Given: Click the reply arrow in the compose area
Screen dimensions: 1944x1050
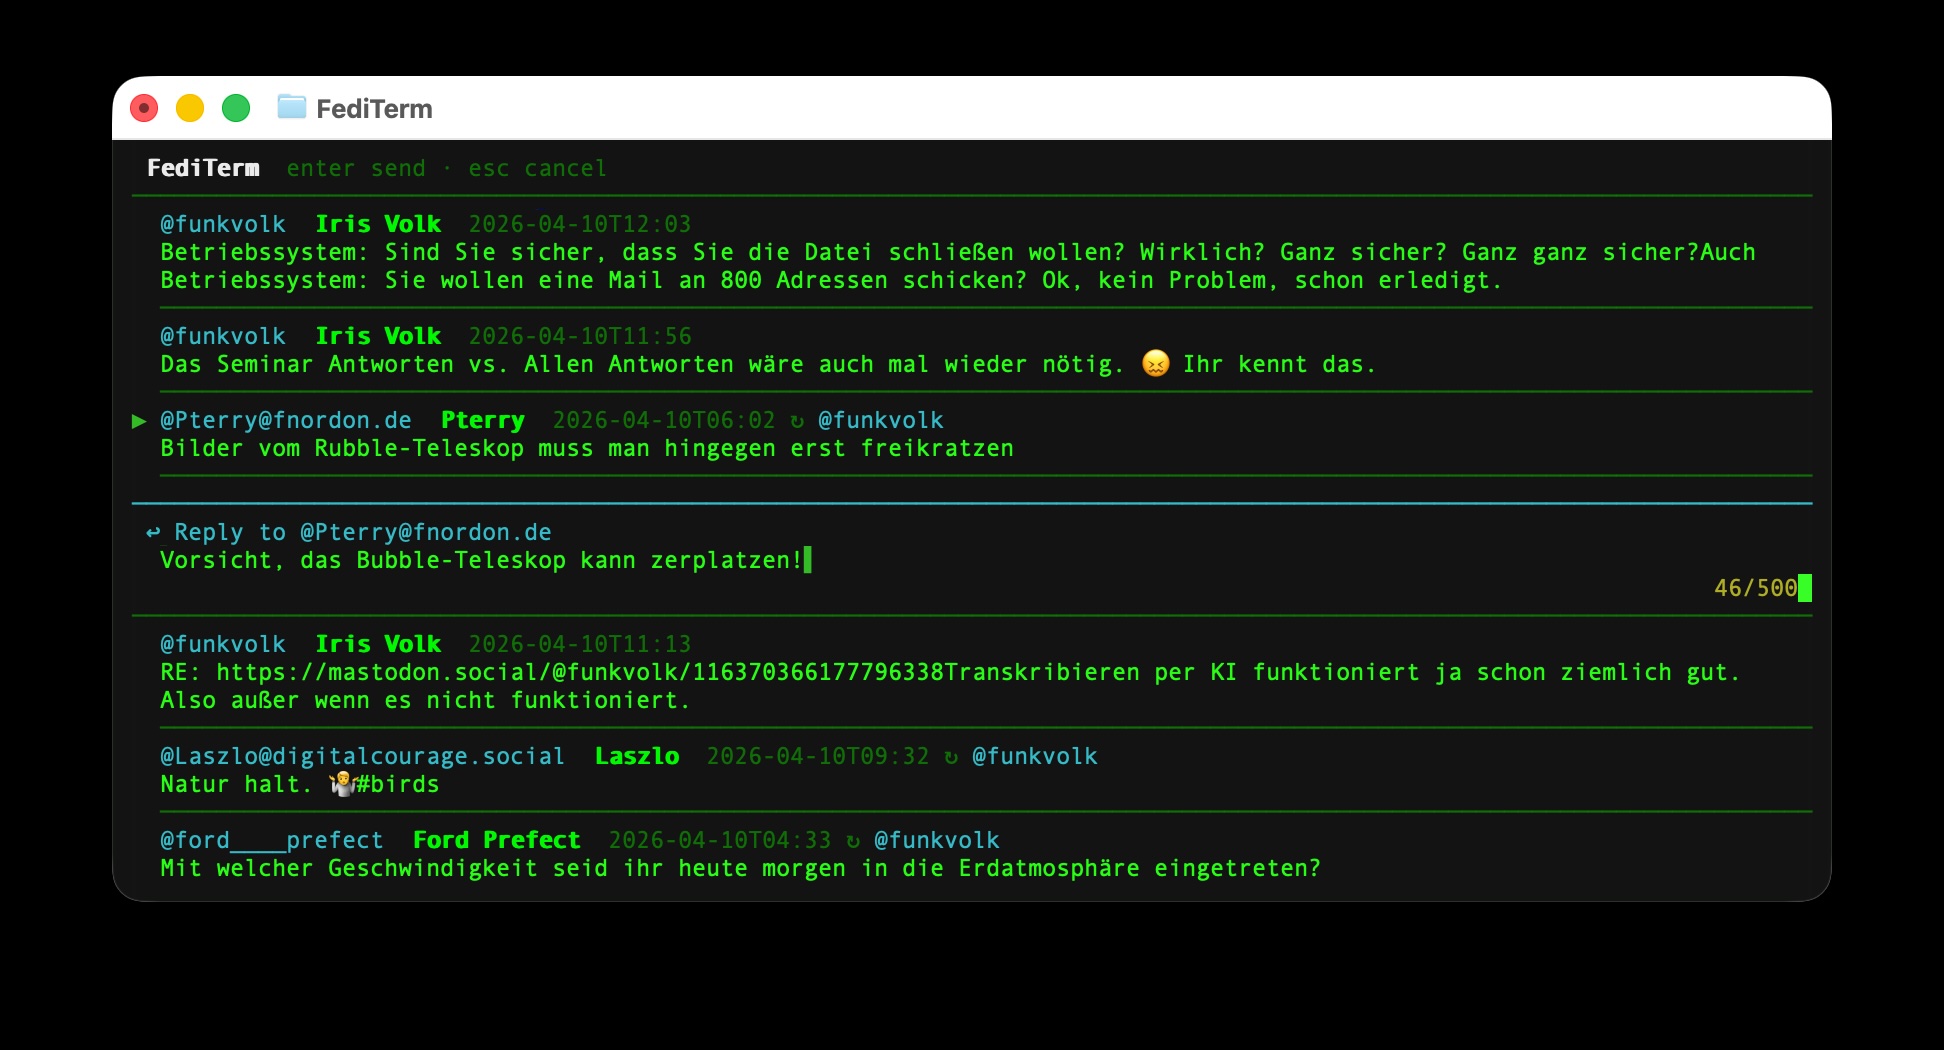Looking at the screenshot, I should click(153, 532).
